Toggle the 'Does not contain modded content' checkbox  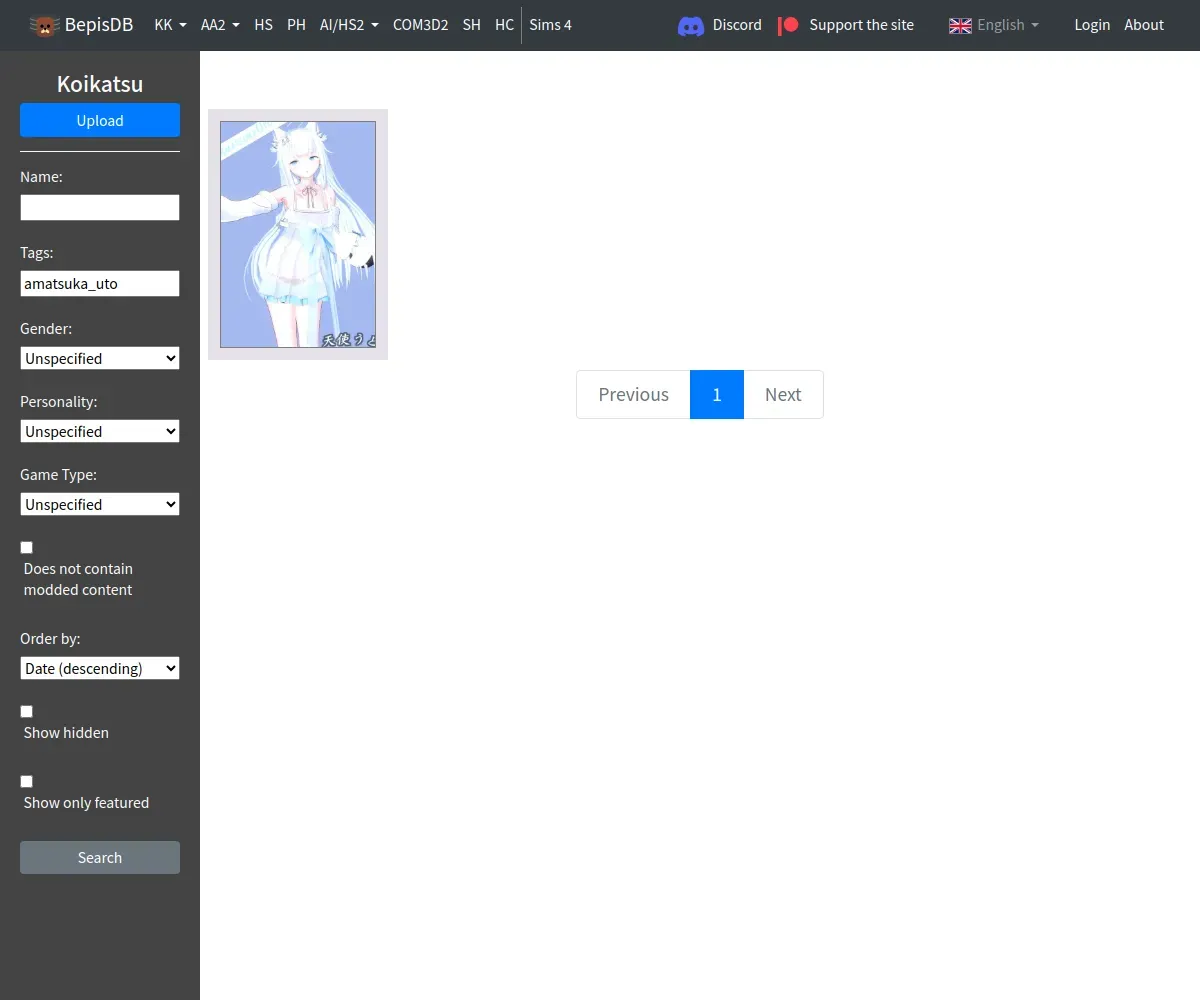coord(27,547)
